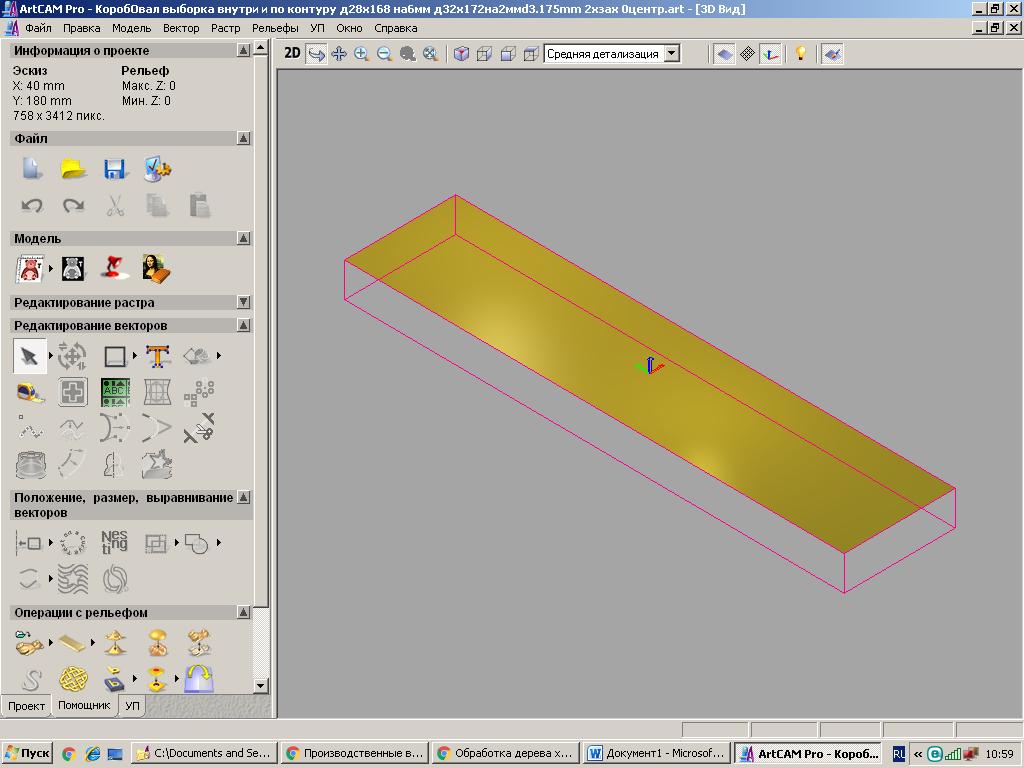
Task: Open the Рельефы menu
Action: (275, 28)
